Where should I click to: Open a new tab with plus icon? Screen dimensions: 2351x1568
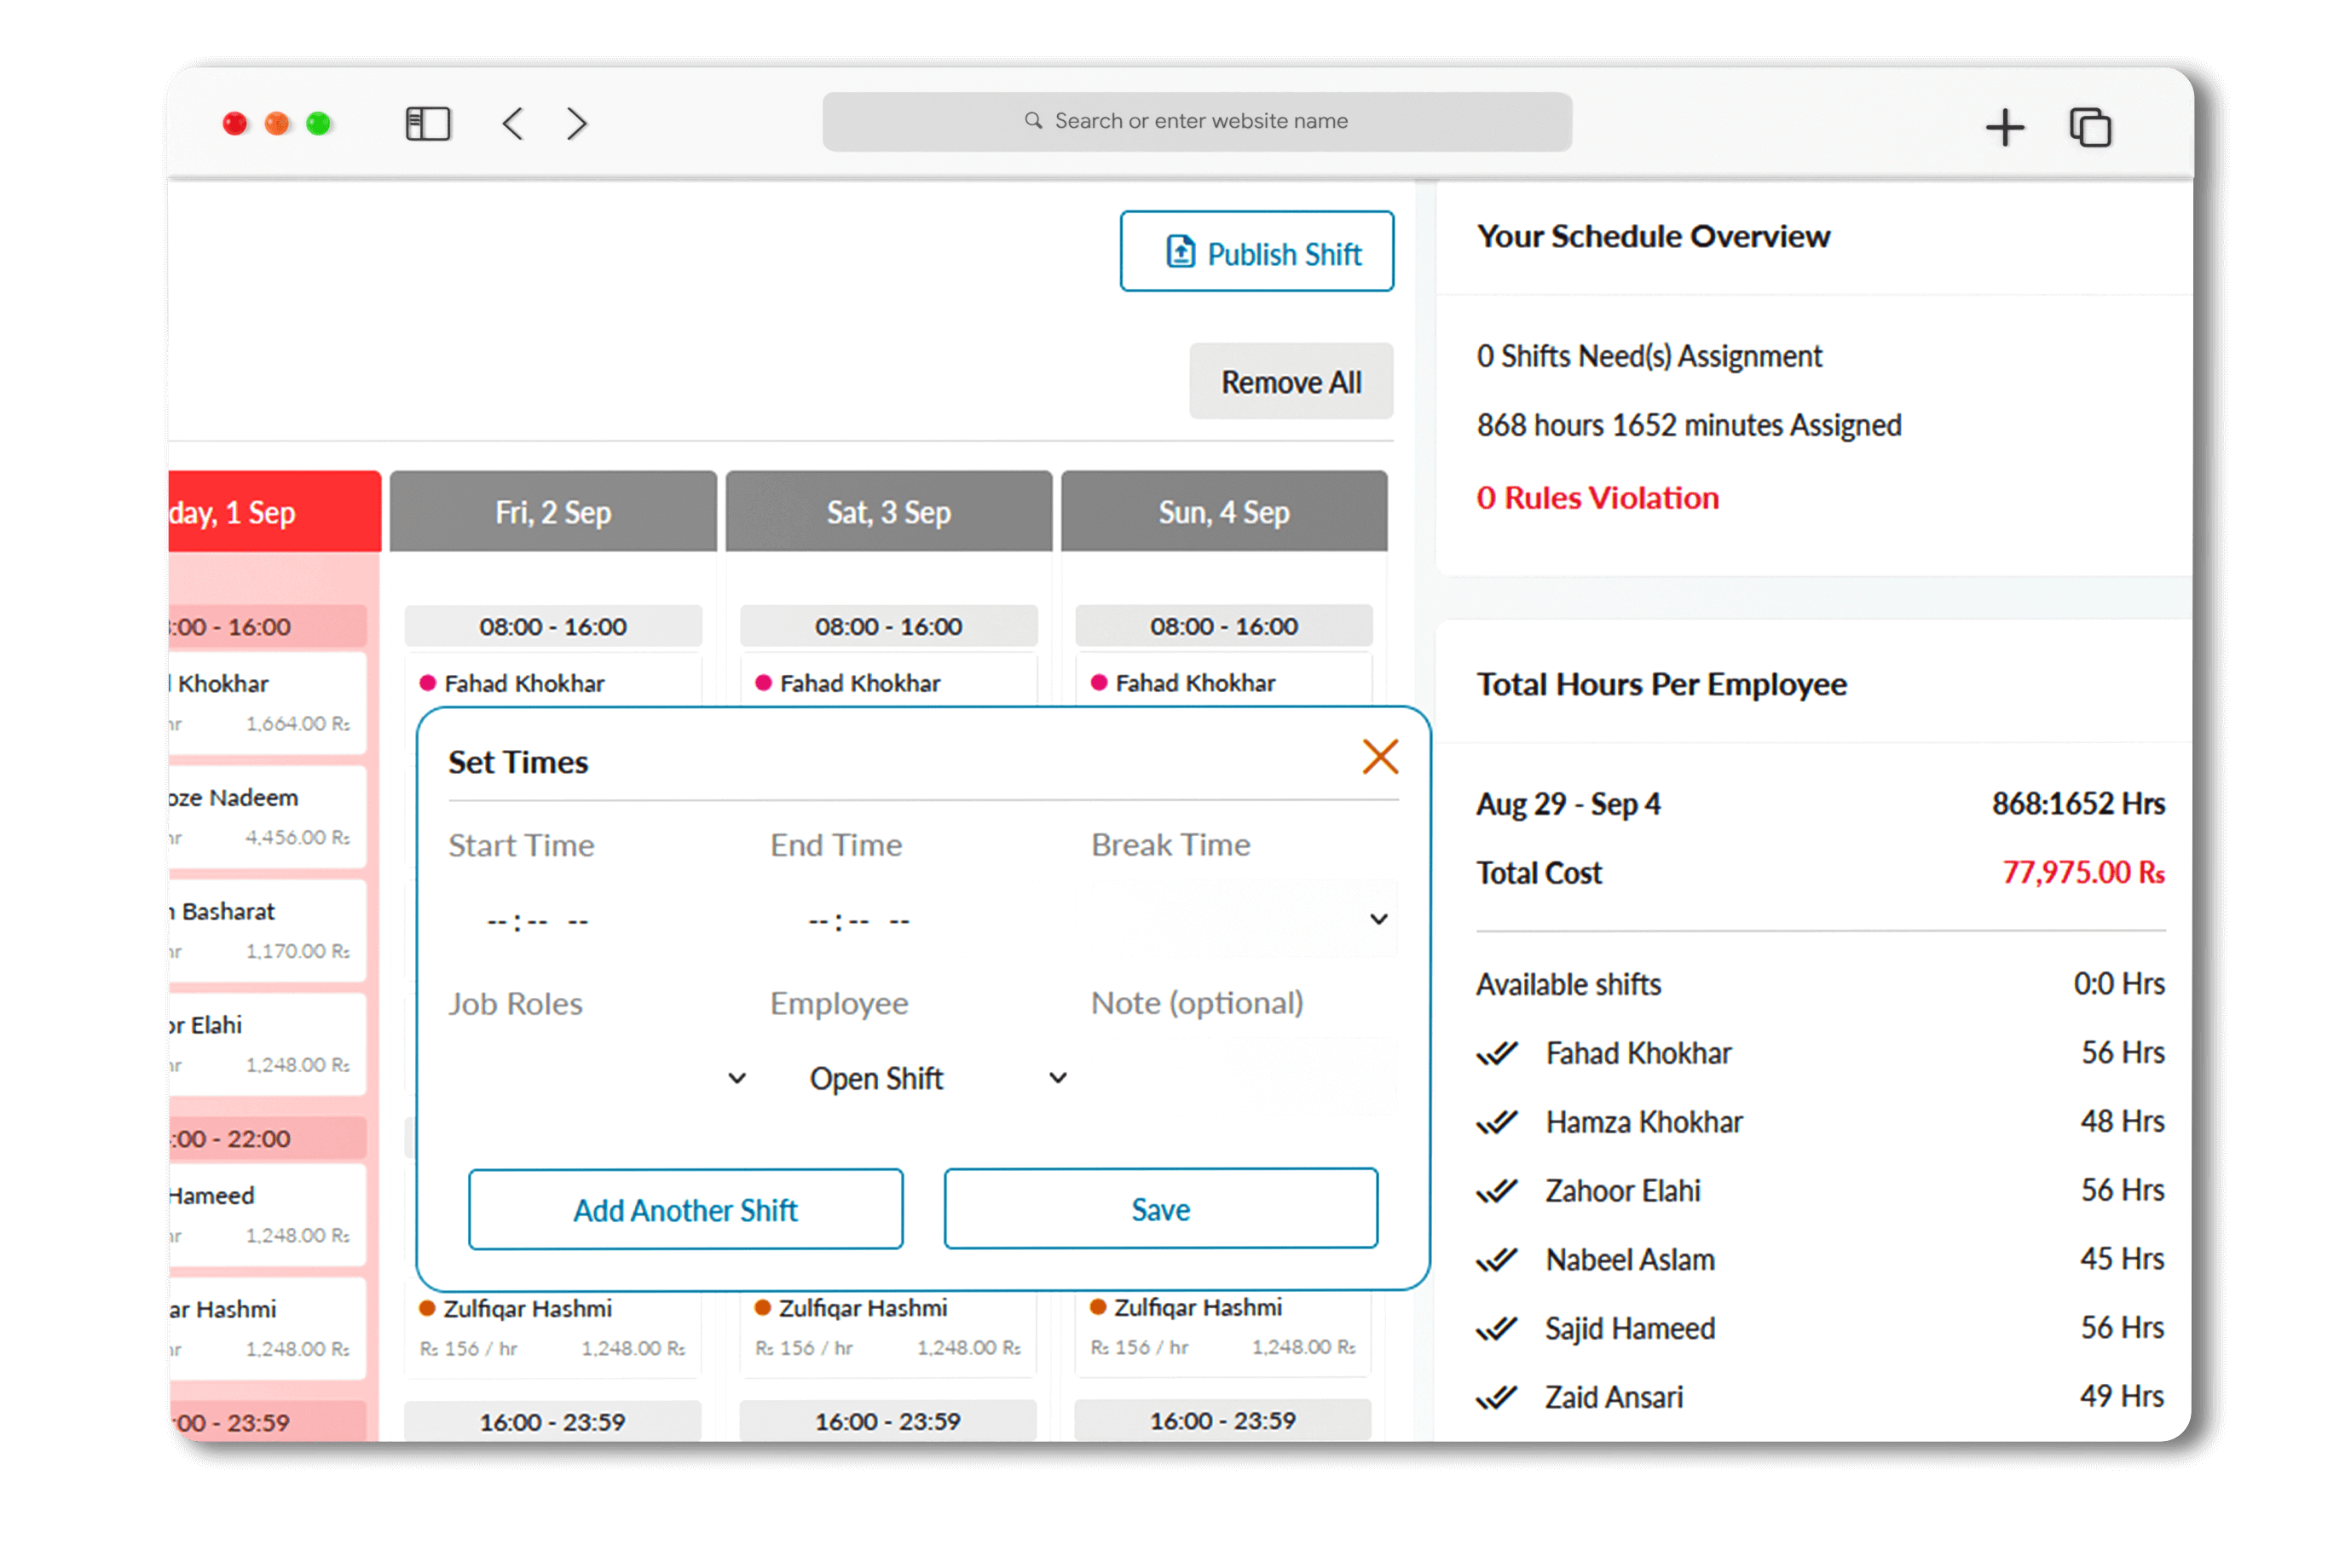coord(2004,128)
